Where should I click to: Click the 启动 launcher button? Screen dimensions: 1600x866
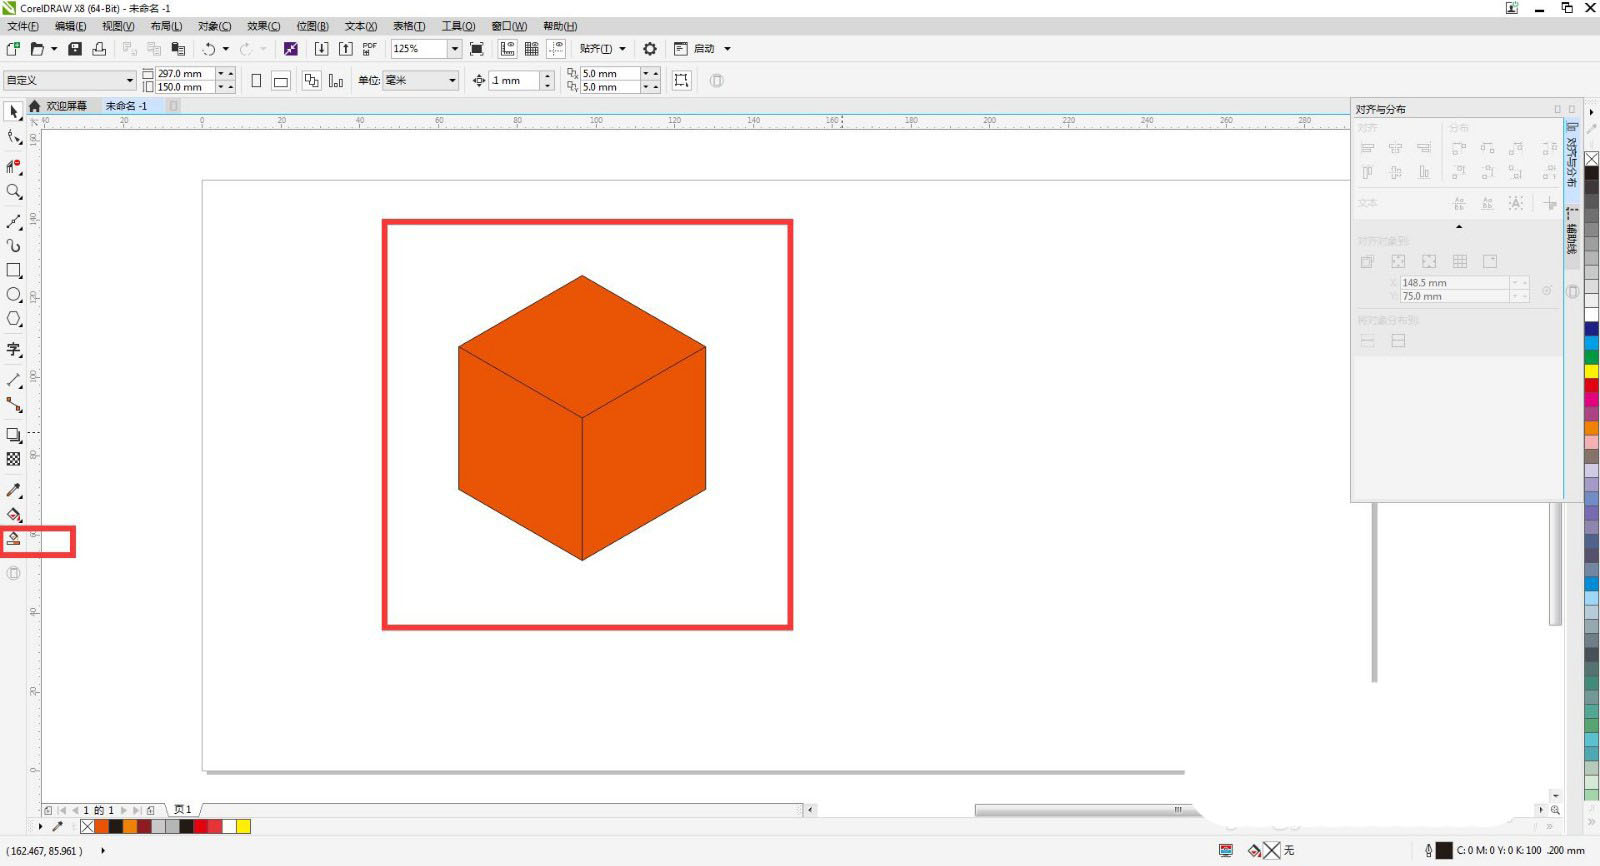(704, 49)
